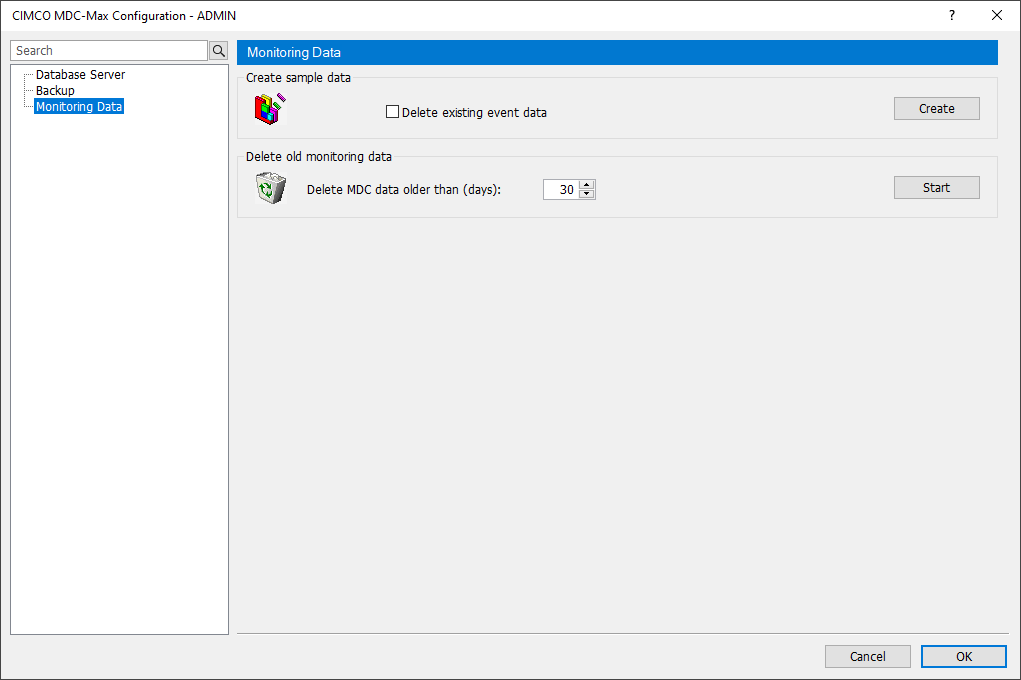
Task: Enable Delete existing event data checkbox
Action: tap(392, 112)
